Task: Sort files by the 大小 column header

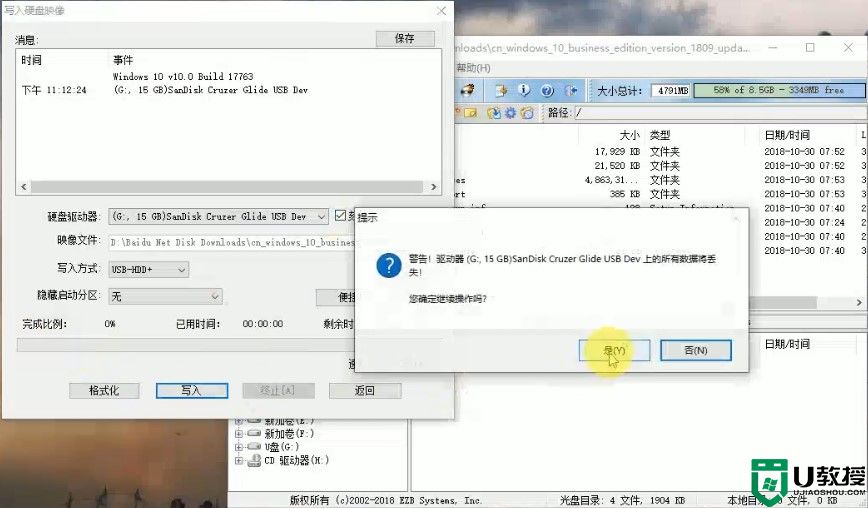Action: point(629,135)
